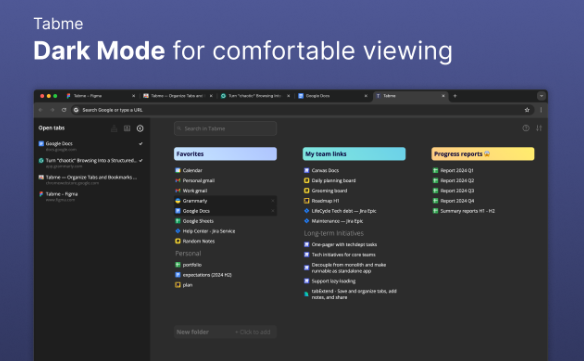The image size is (584, 361).
Task: Click the icon beside tabExtend link
Action: [307, 294]
